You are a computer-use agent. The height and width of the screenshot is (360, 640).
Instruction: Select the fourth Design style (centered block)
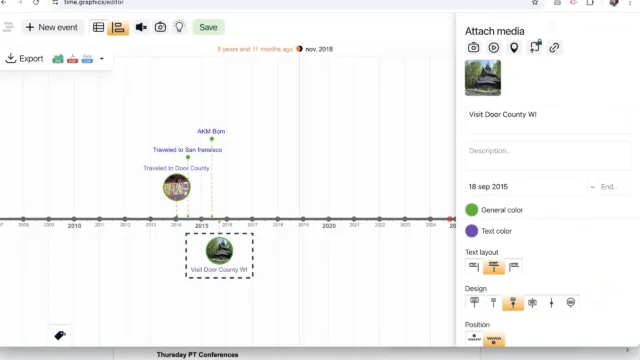[x=532, y=302]
